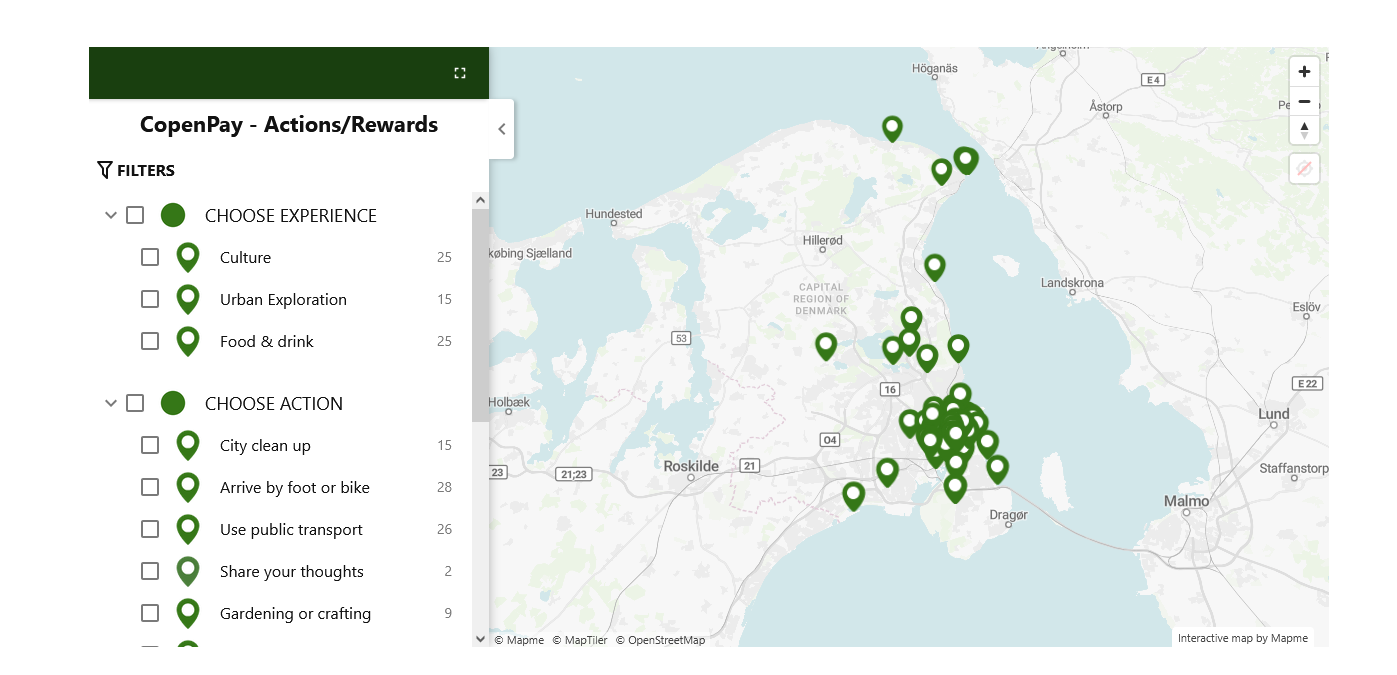The height and width of the screenshot is (675, 1397).
Task: Select the Urban Exploration filter label
Action: pyautogui.click(x=283, y=299)
